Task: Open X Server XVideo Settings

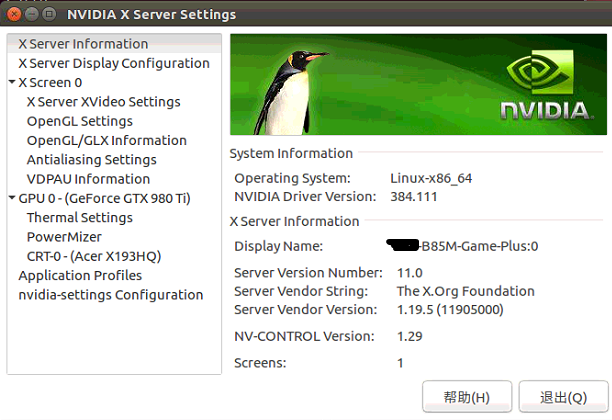Action: pos(103,102)
